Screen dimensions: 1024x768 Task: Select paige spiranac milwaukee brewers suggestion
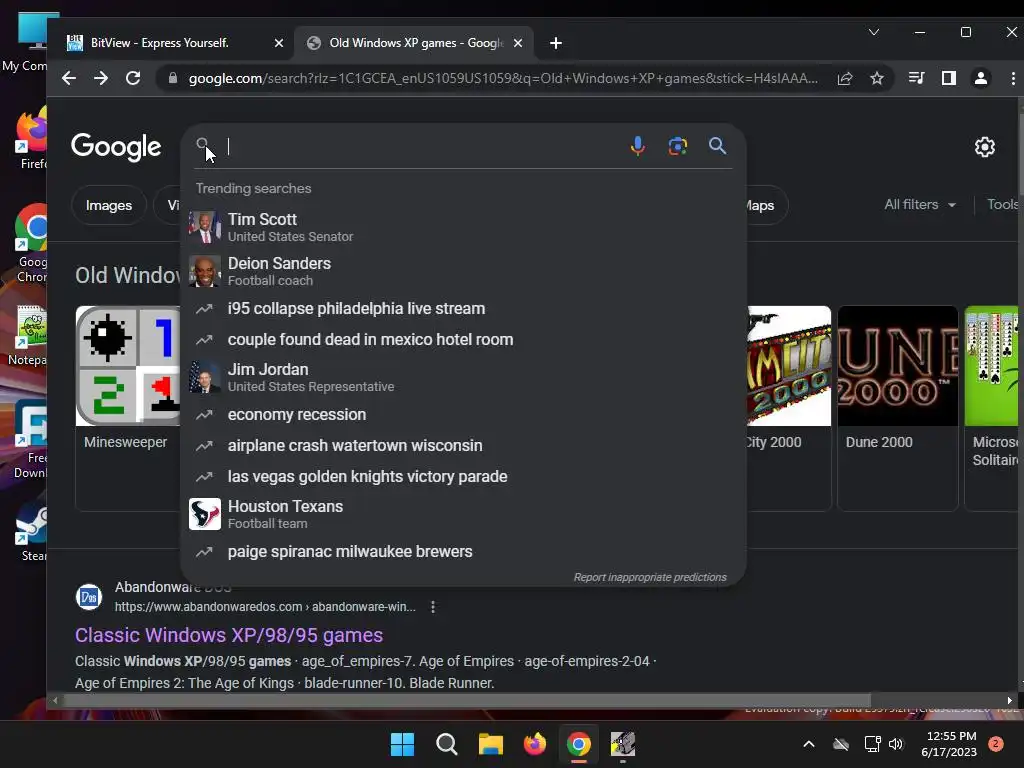pyautogui.click(x=462, y=552)
